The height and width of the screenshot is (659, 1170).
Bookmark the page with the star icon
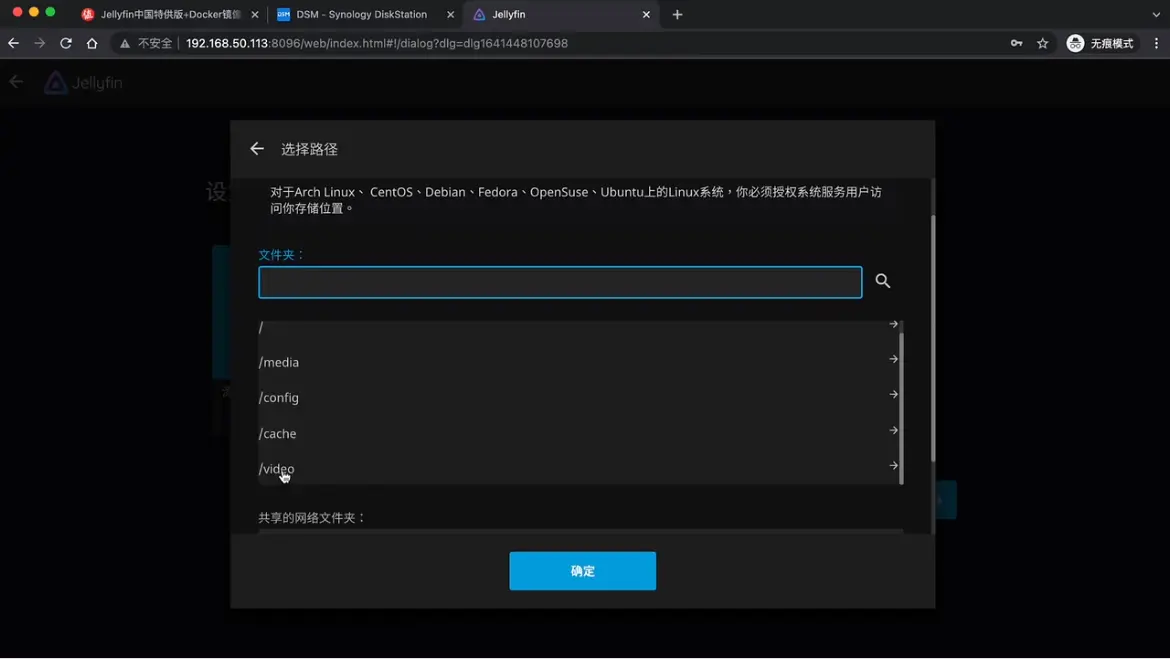tap(1043, 43)
